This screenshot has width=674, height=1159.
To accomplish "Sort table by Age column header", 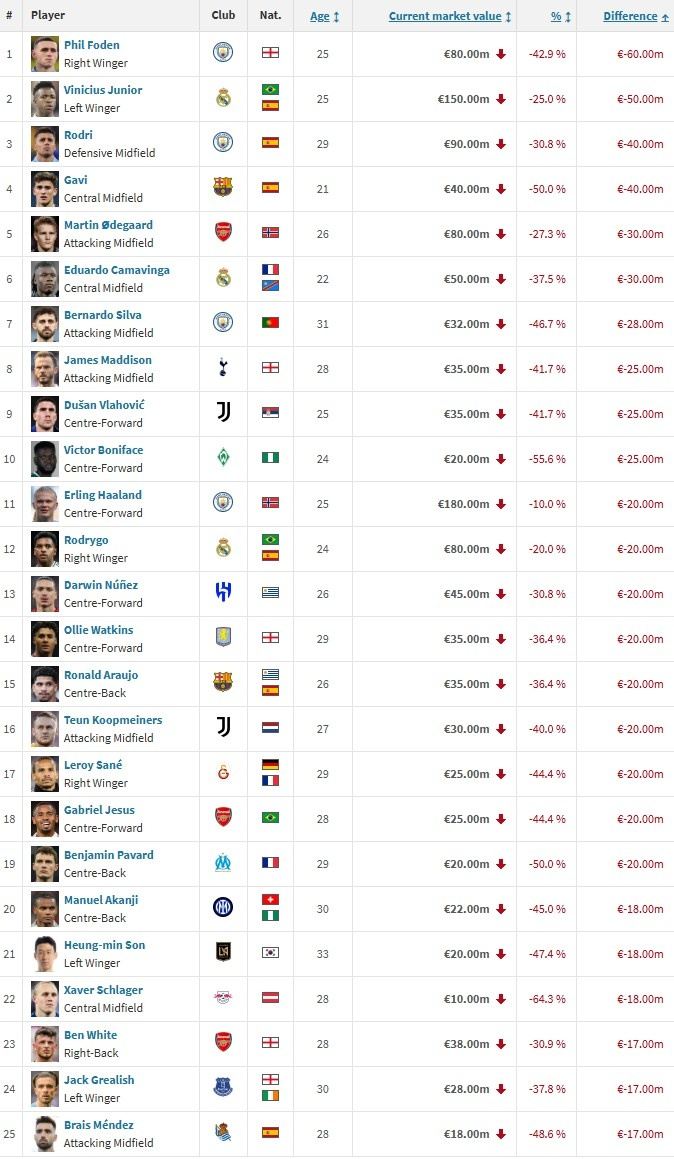I will click(324, 16).
